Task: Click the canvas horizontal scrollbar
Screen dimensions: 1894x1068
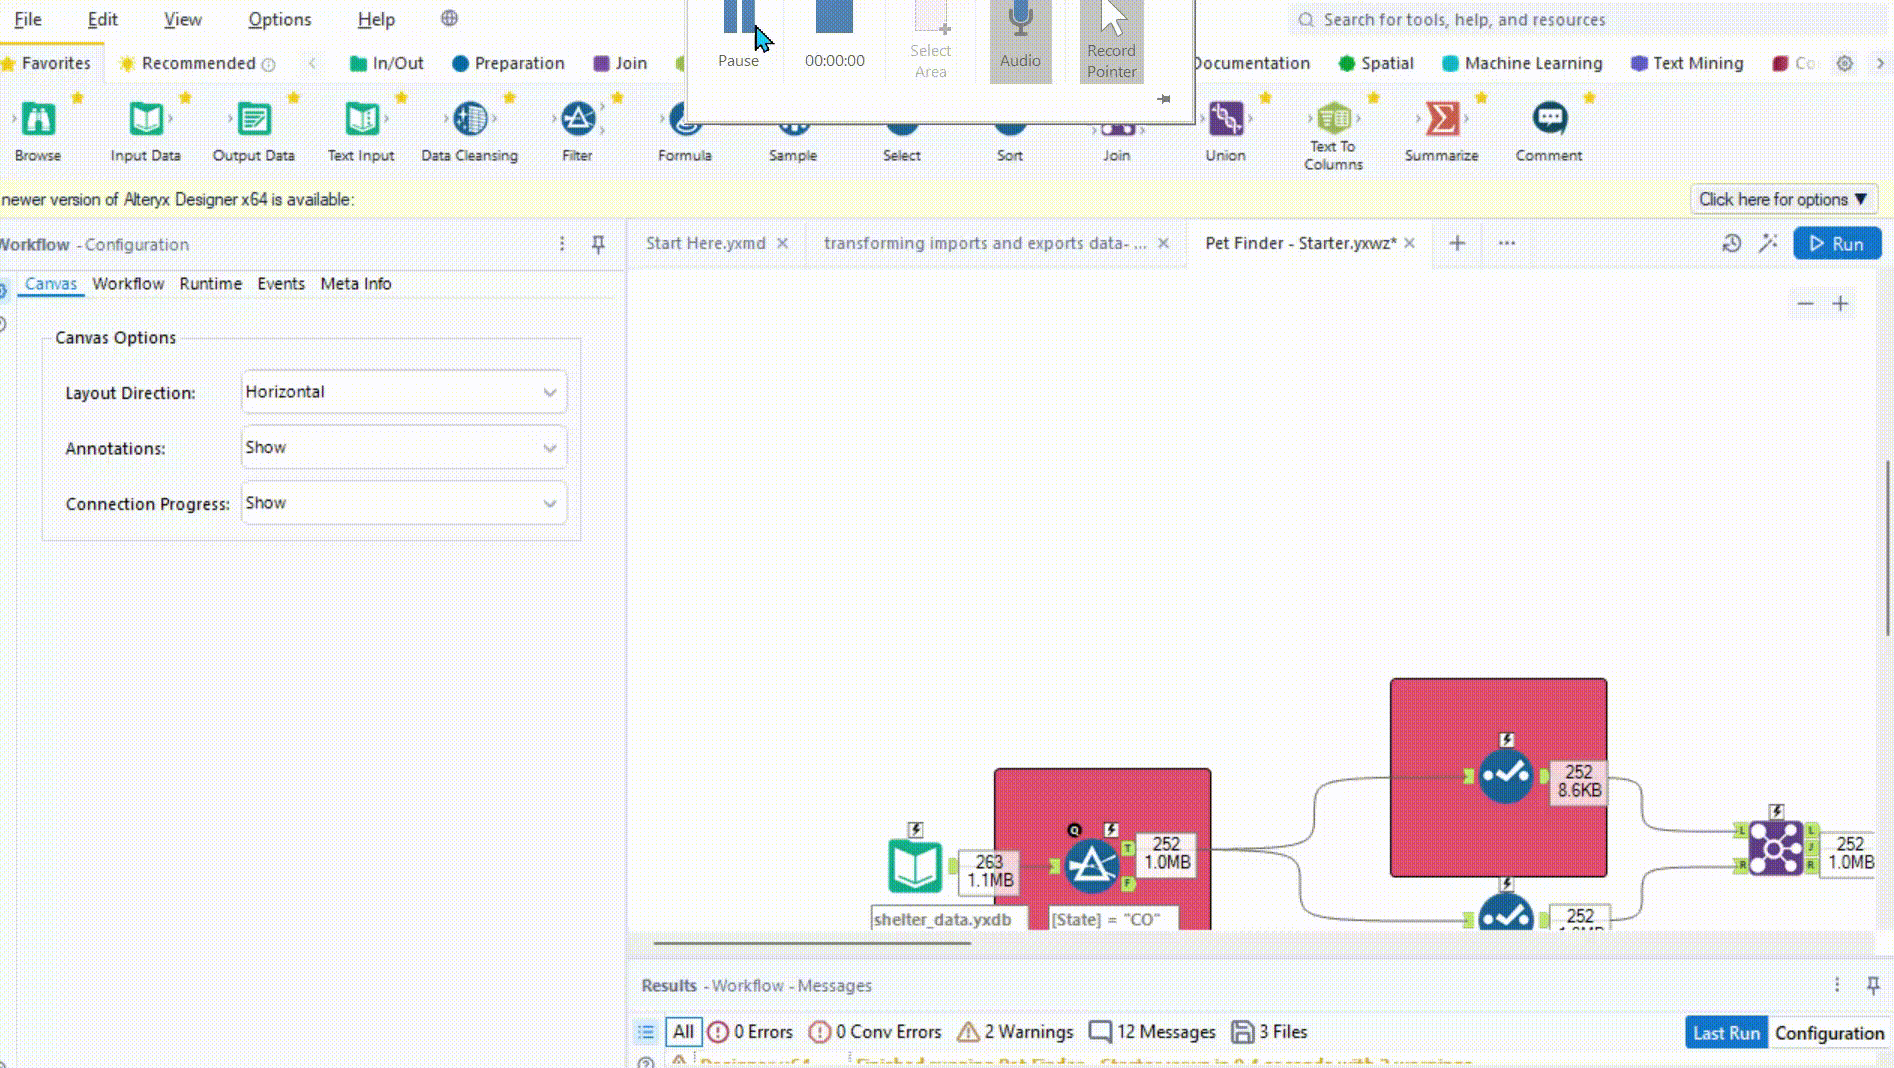Action: [812, 942]
